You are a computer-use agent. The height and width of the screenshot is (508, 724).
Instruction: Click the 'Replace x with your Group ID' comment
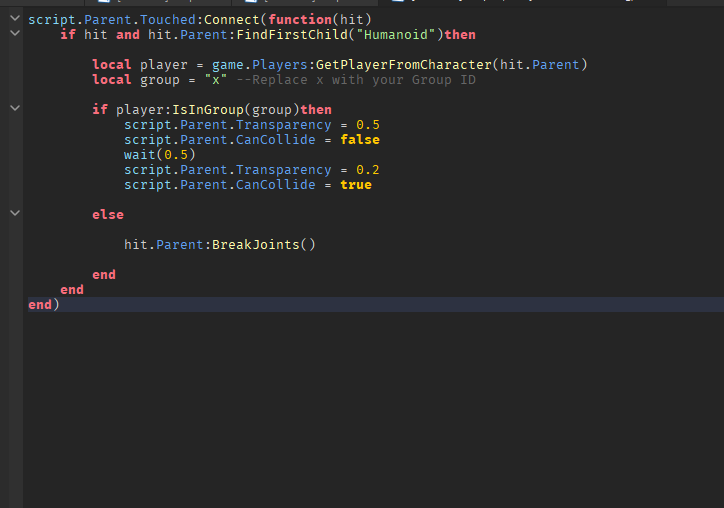pos(356,80)
